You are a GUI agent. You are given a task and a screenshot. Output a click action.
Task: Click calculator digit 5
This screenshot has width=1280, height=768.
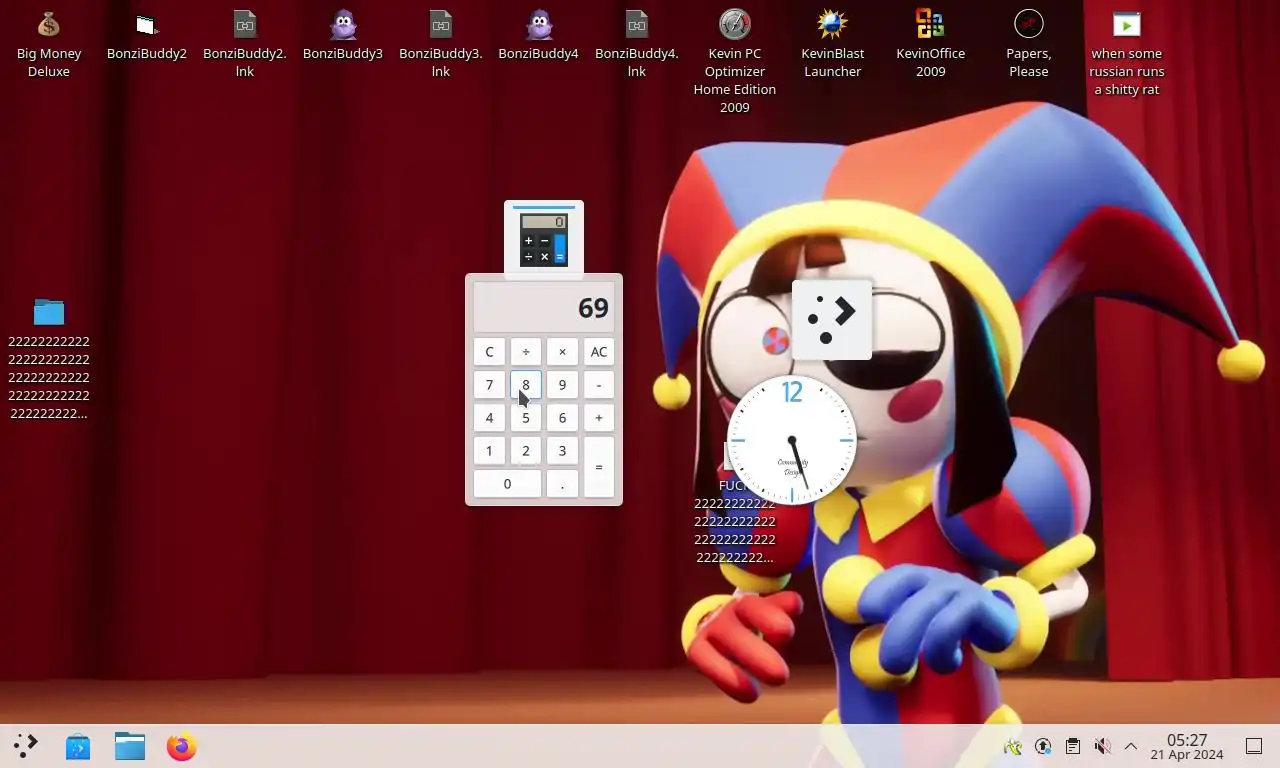click(x=526, y=418)
